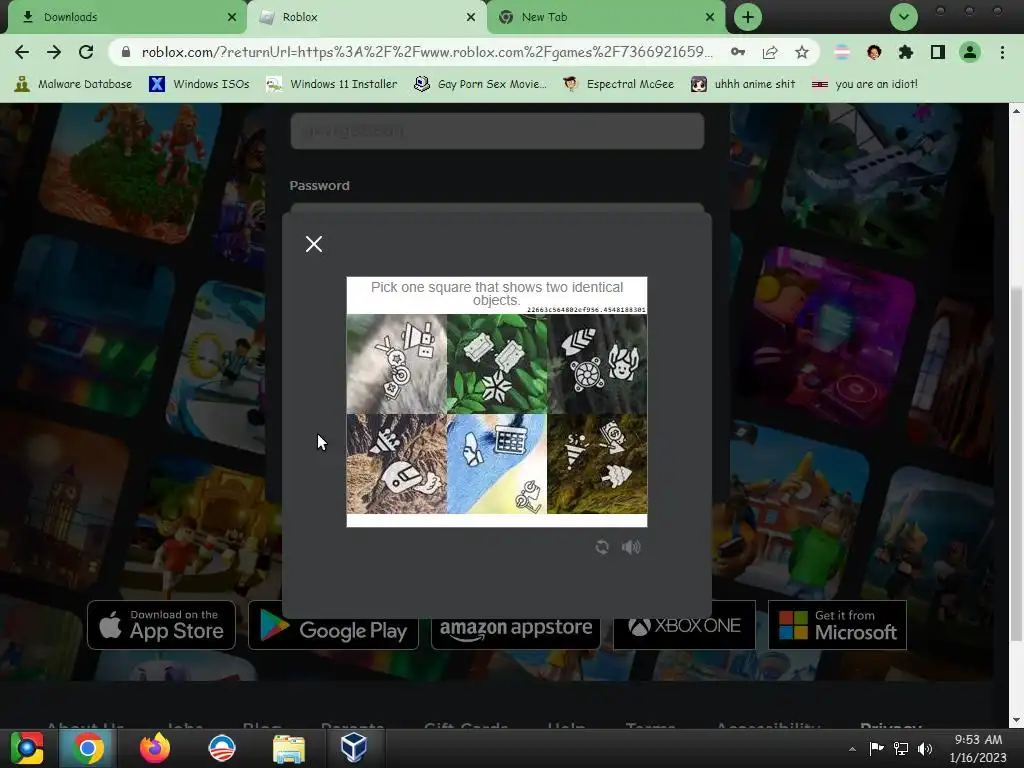The width and height of the screenshot is (1024, 768).
Task: Click the Xbox One badge
Action: click(684, 626)
